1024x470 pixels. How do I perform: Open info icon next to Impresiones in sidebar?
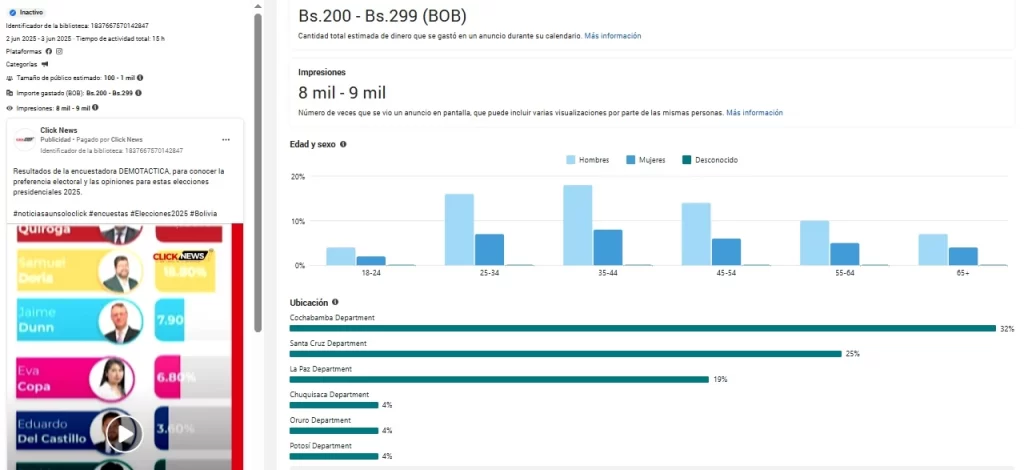[x=95, y=108]
